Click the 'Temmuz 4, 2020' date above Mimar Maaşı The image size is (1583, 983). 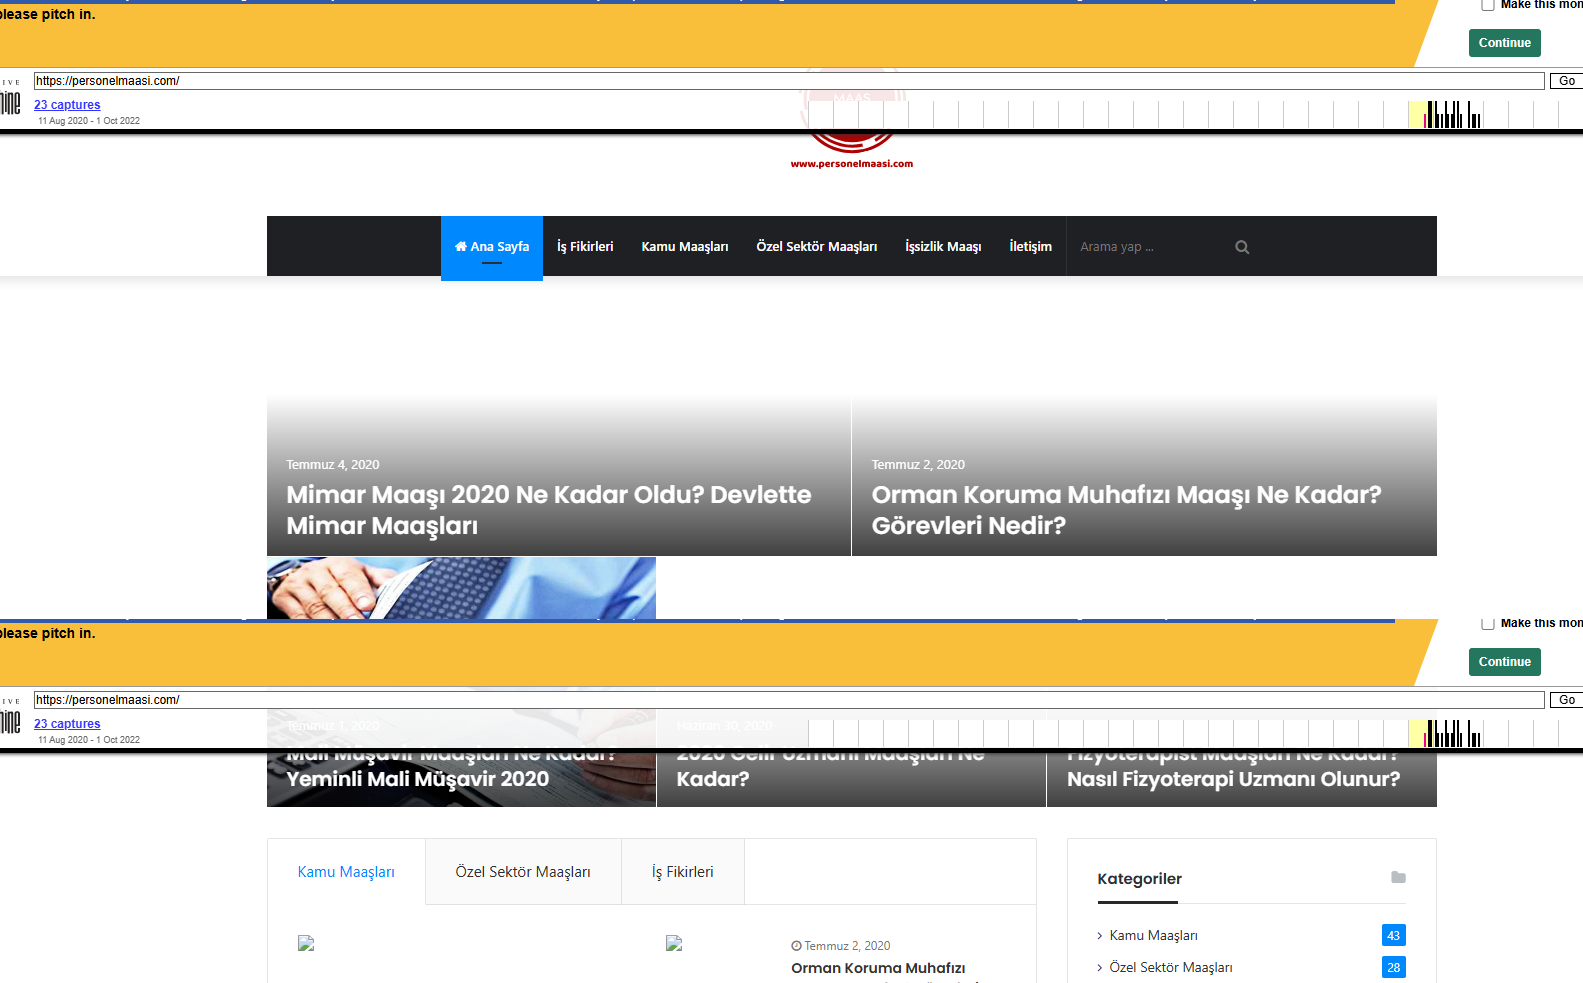[333, 465]
